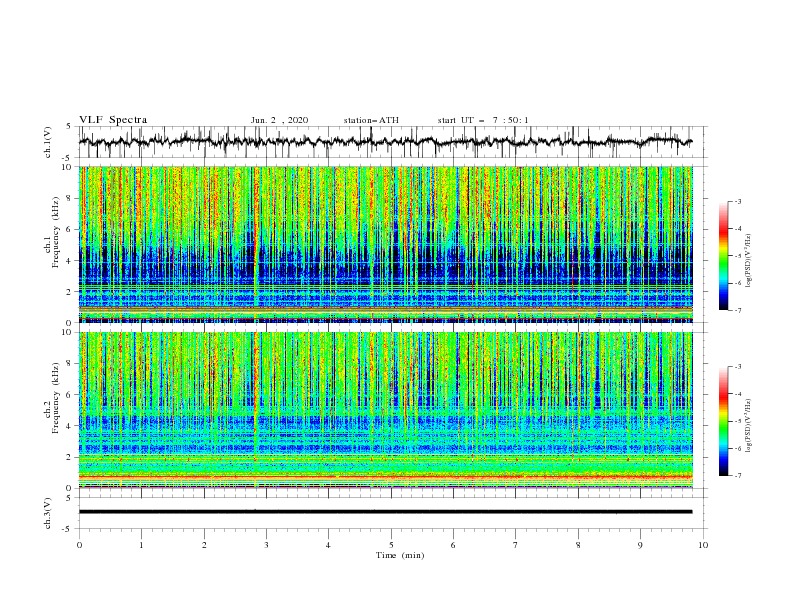Click the time axis tick label "3"

tap(266, 545)
